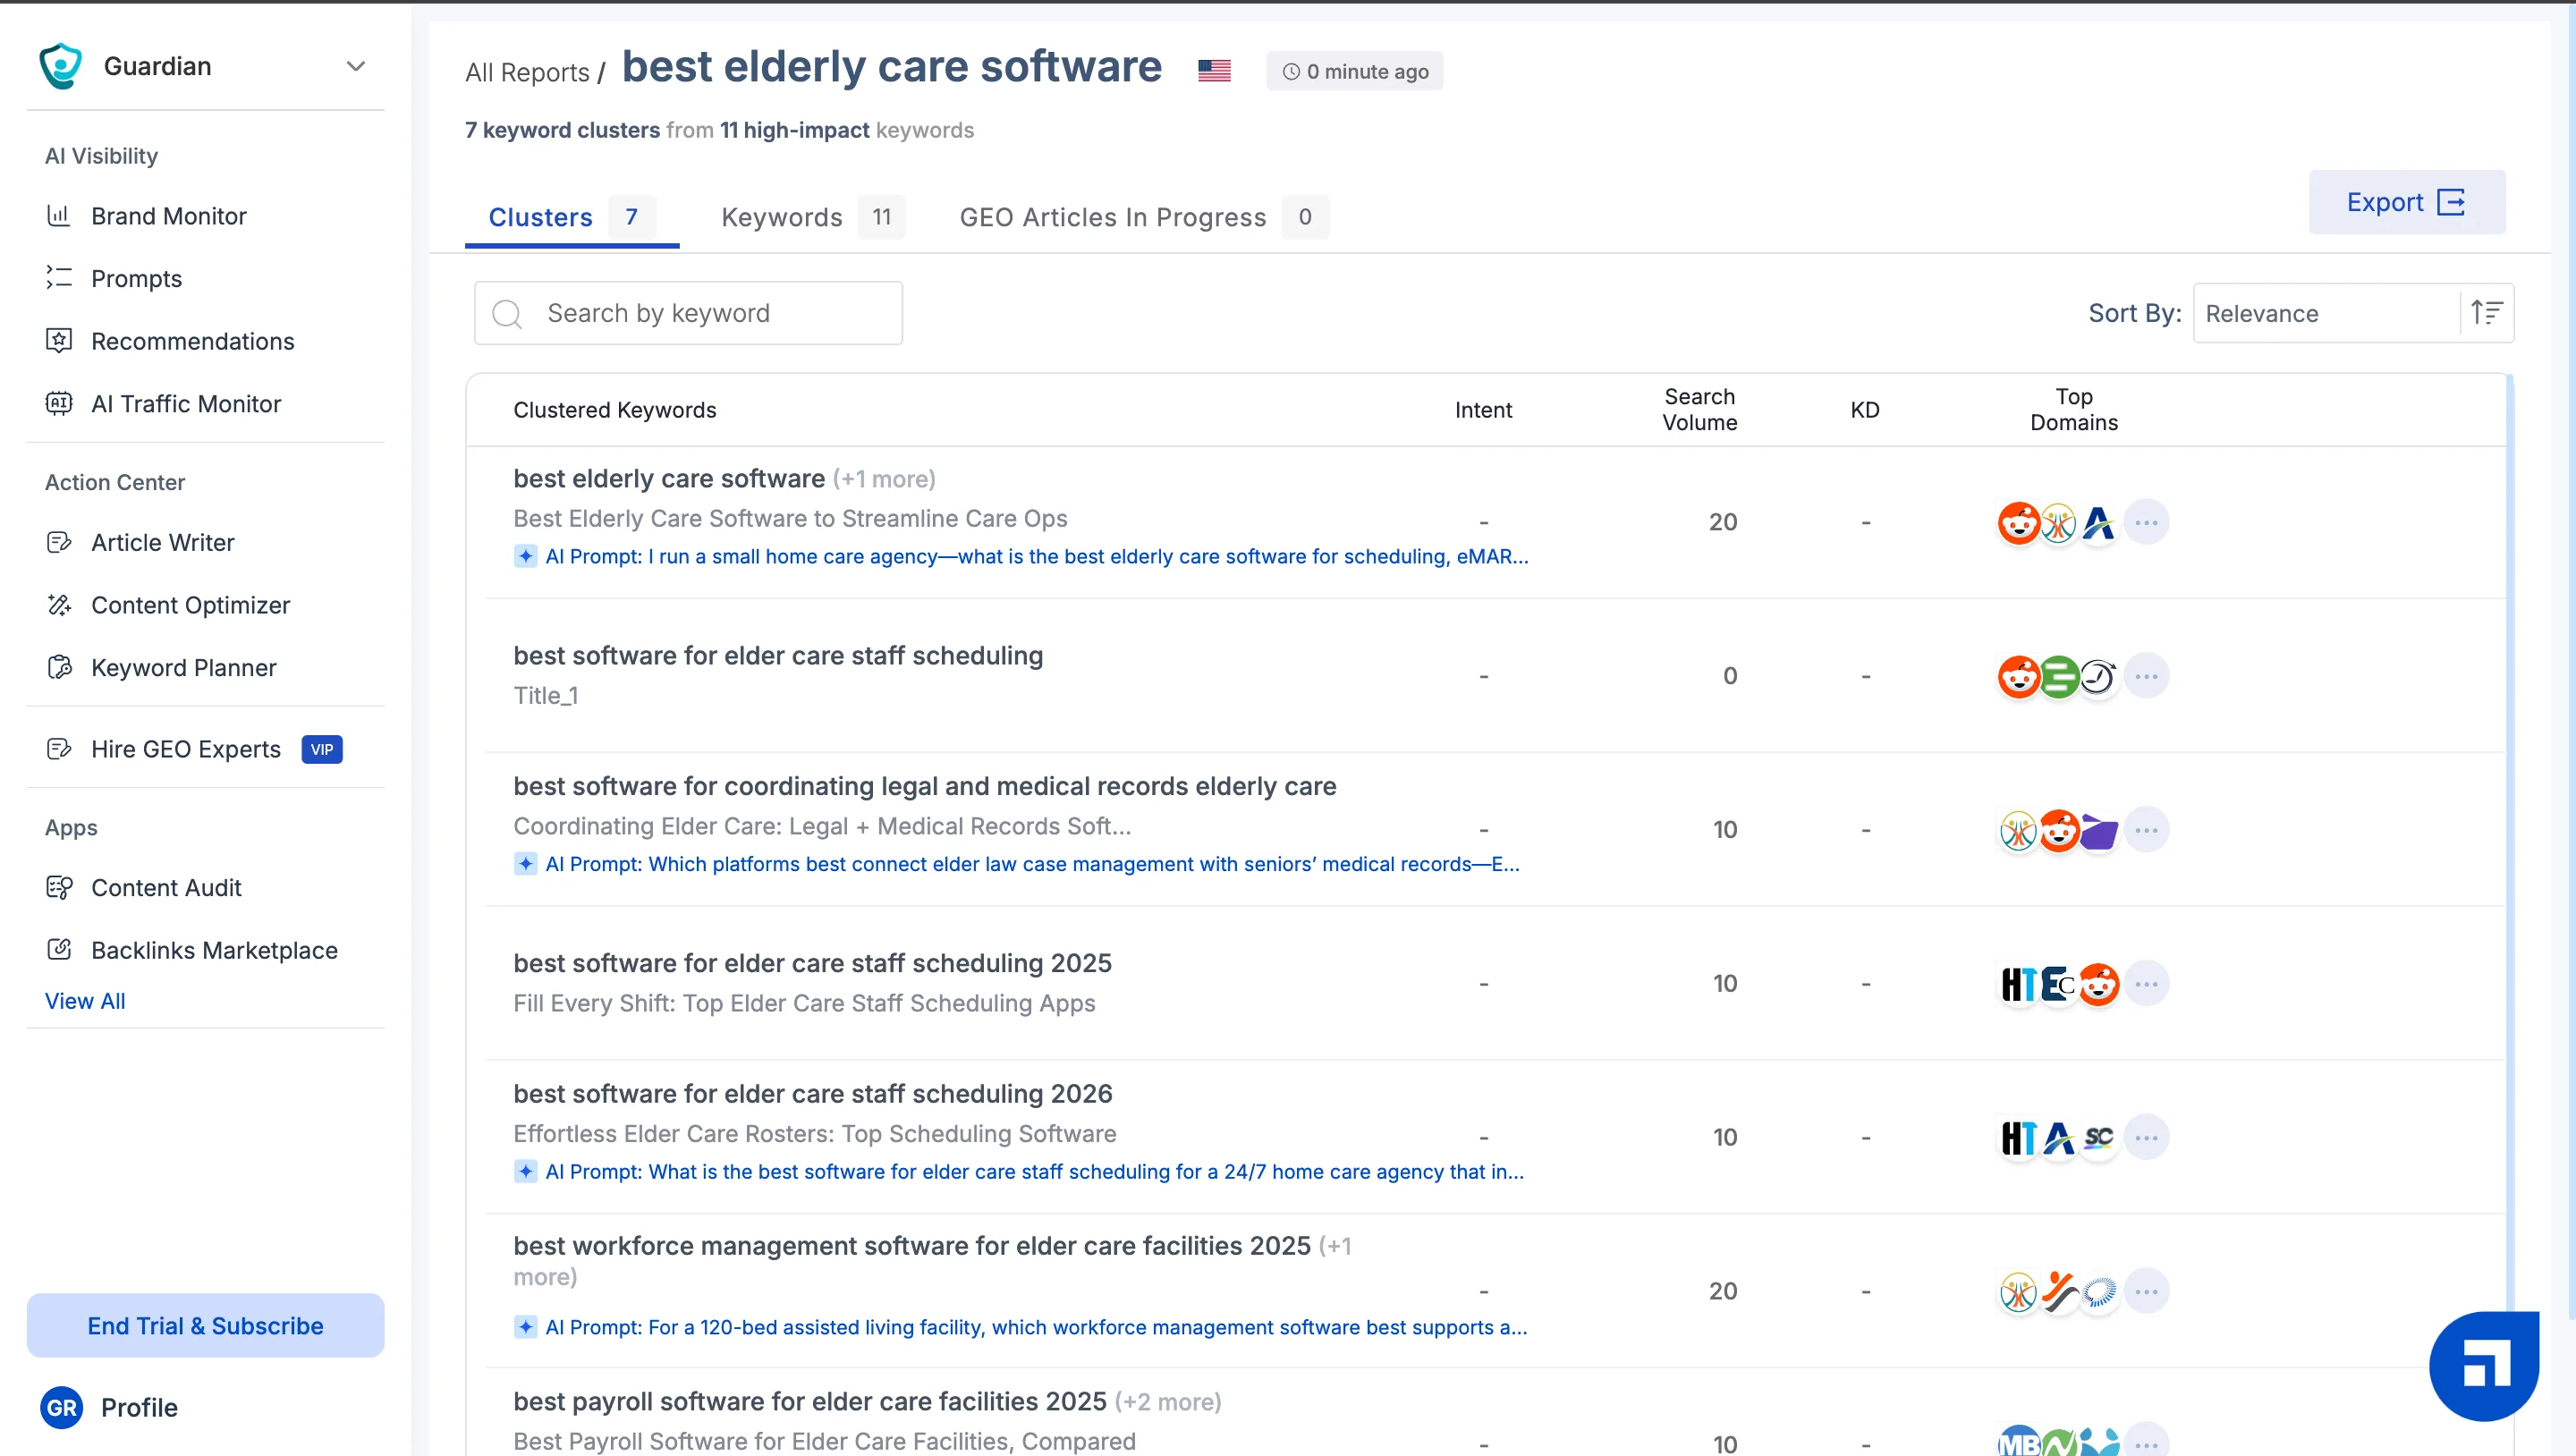
Task: Open Recommendations in sidebar
Action: (x=192, y=341)
